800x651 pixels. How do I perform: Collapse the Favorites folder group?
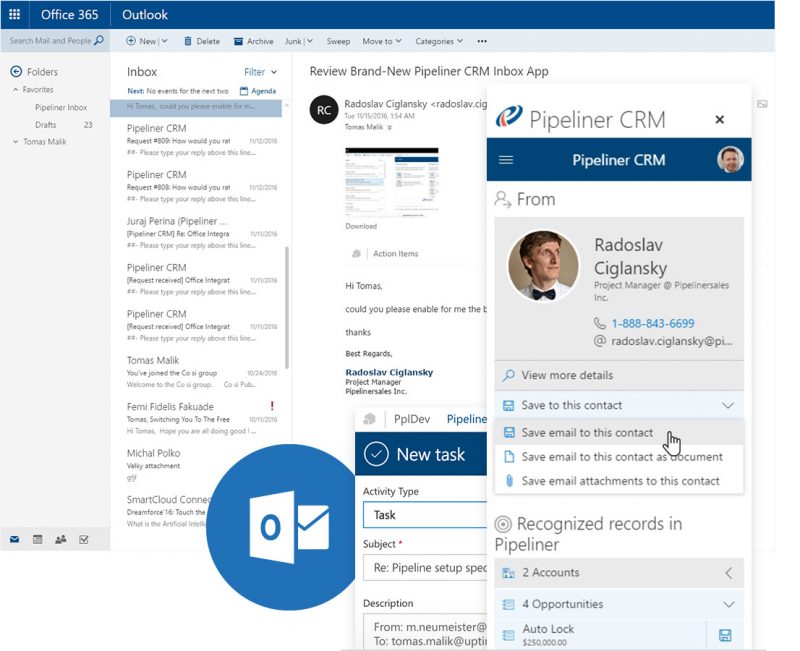[x=15, y=89]
